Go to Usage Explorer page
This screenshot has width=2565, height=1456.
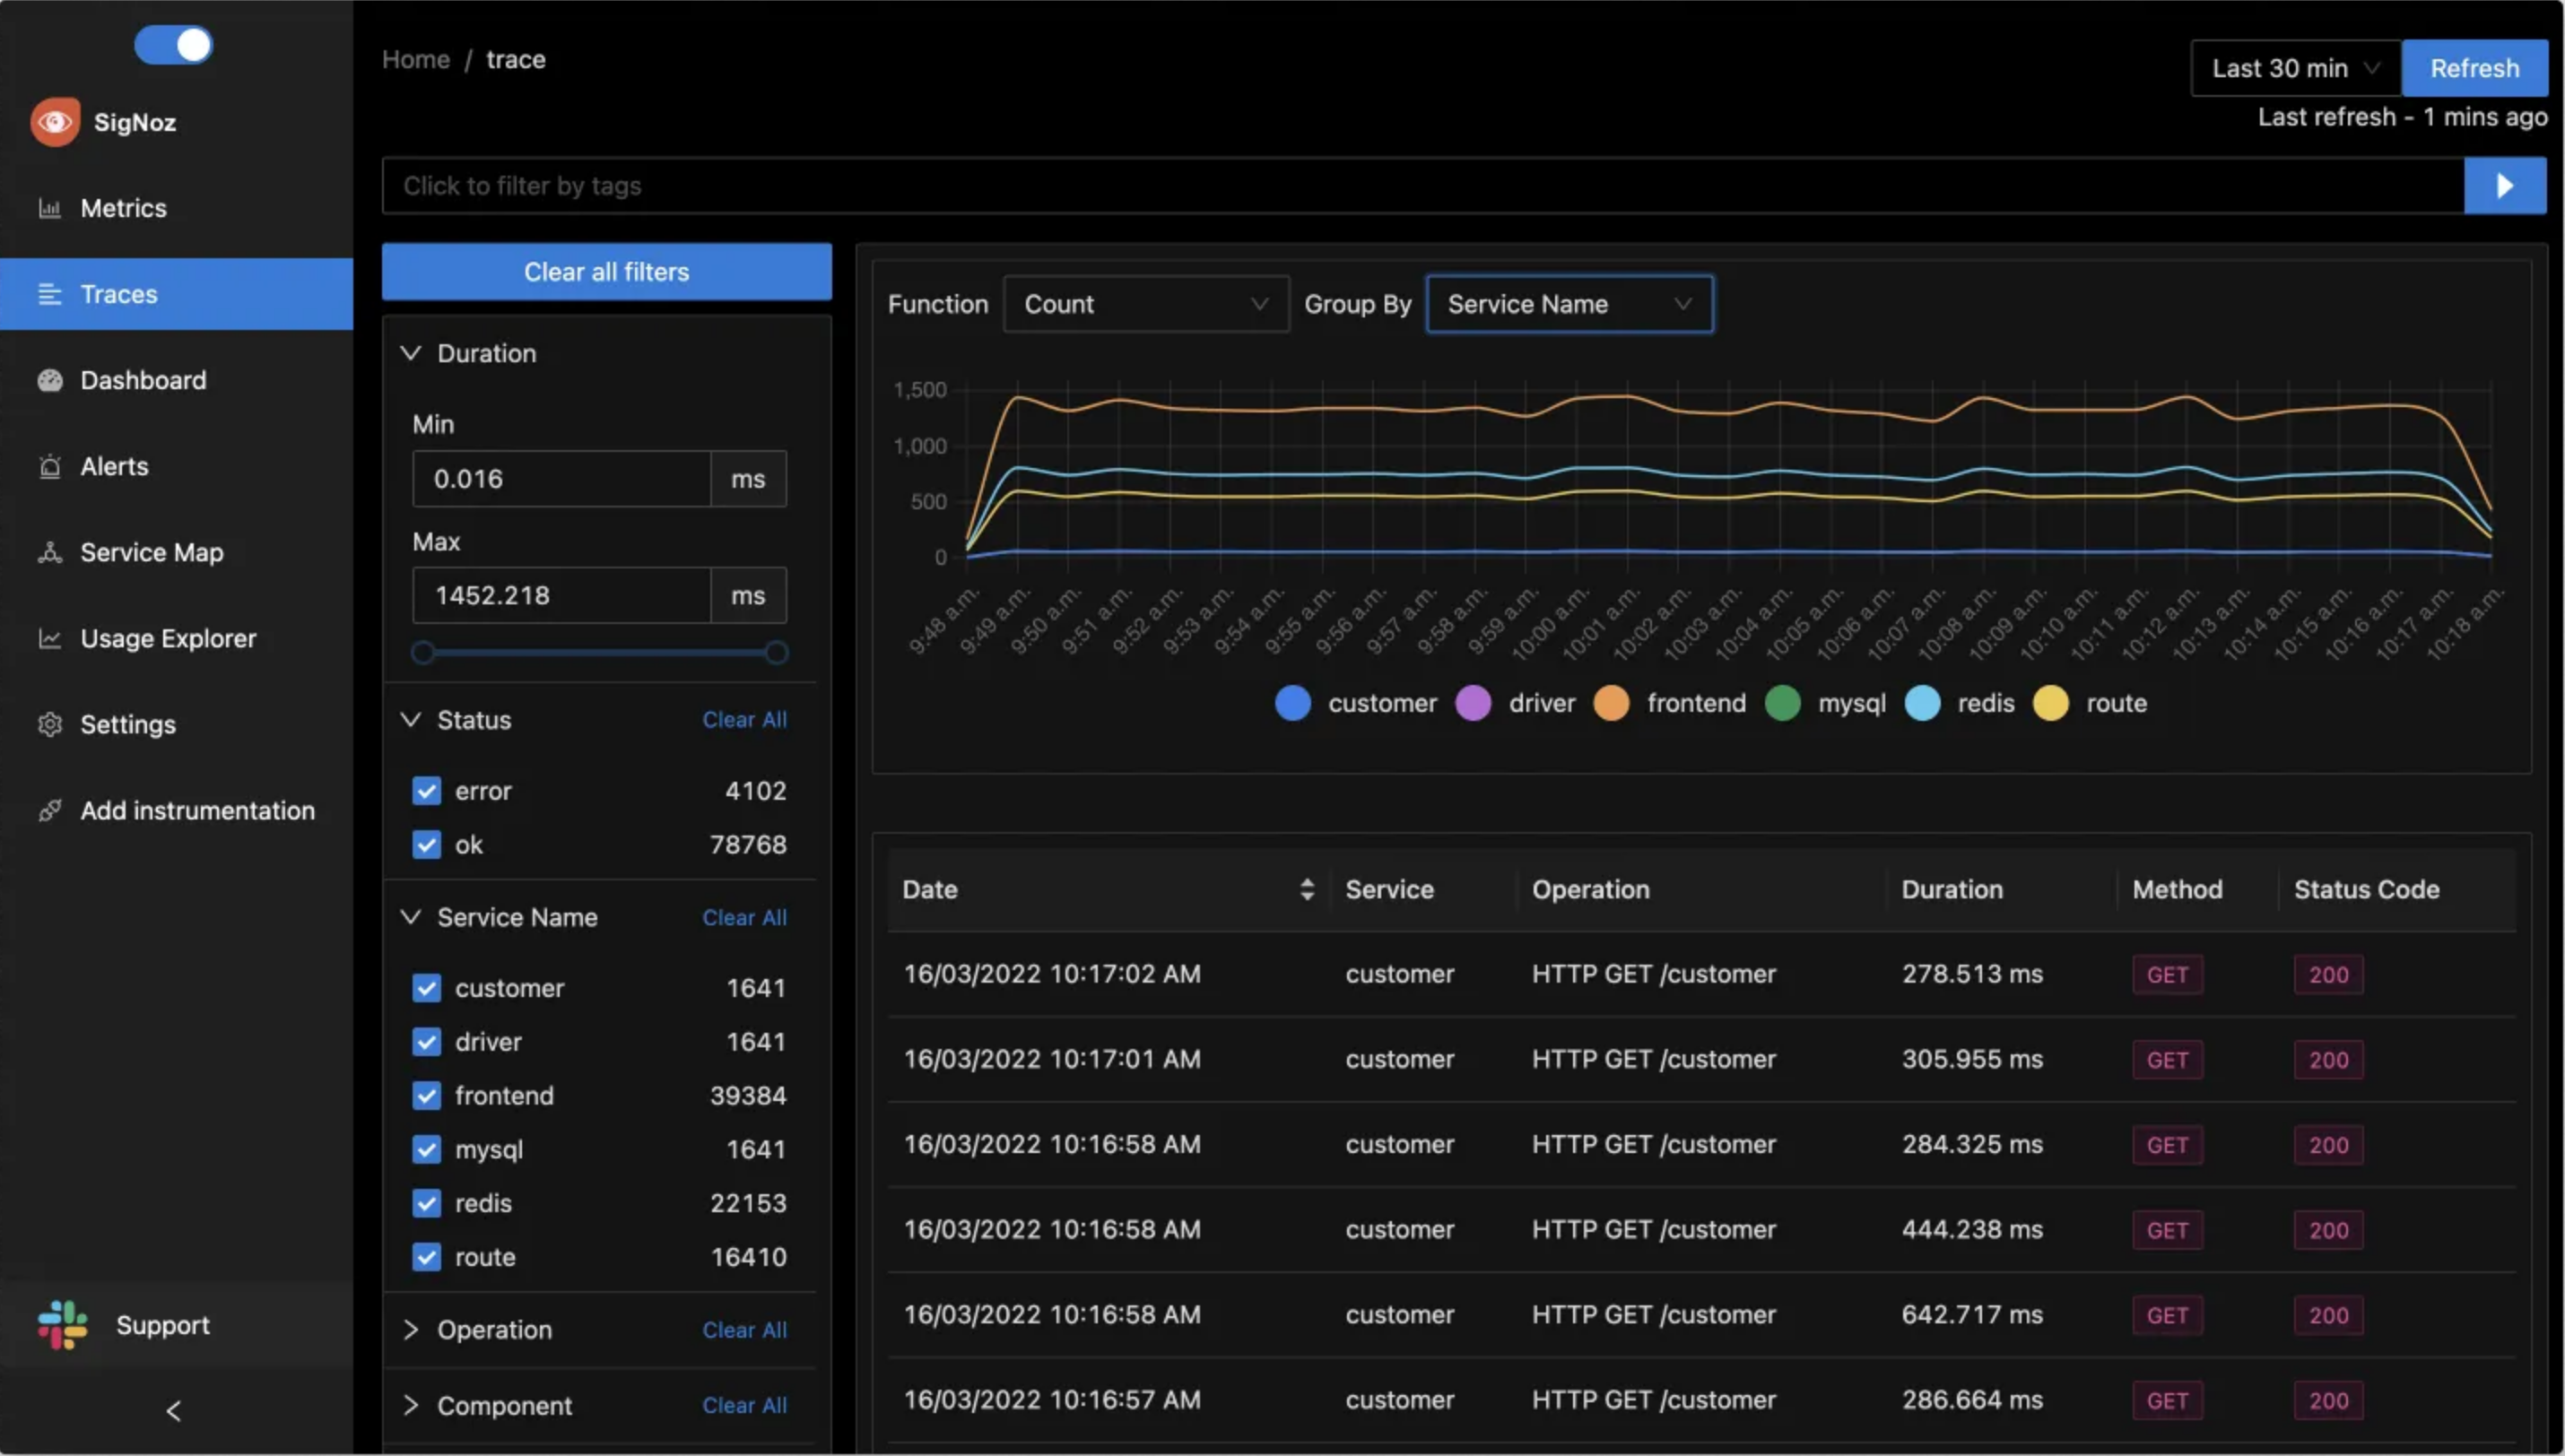[168, 639]
